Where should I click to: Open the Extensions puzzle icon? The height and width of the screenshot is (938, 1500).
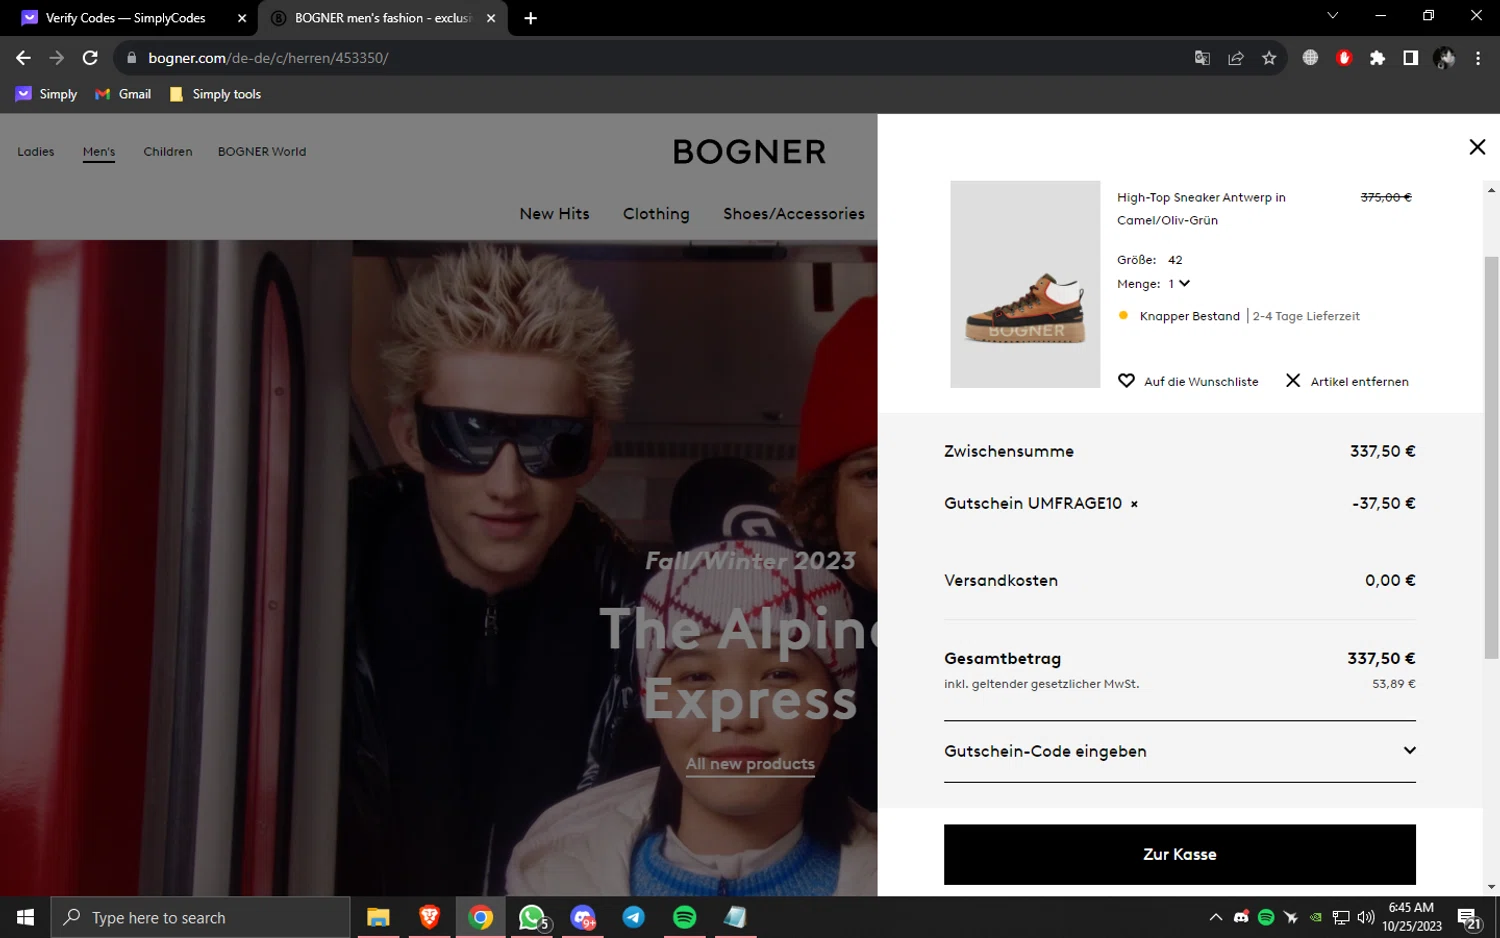point(1377,58)
